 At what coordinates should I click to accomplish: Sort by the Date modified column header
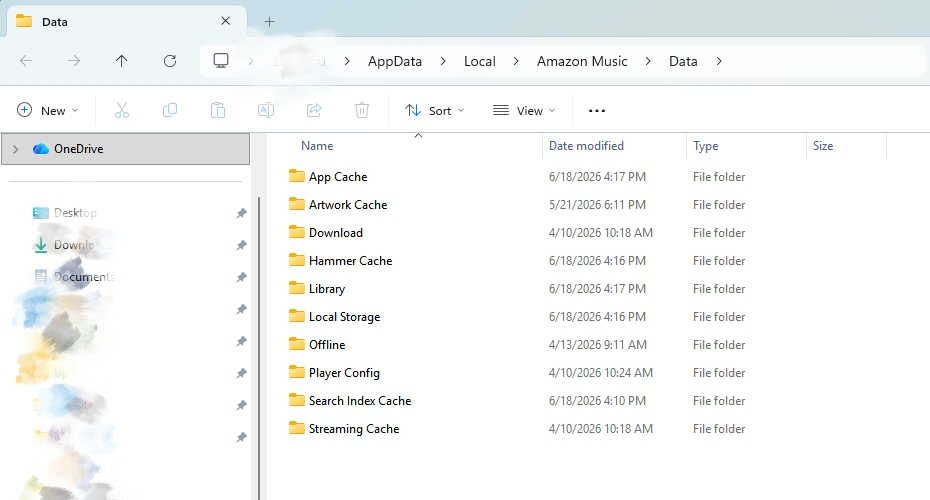pos(586,146)
